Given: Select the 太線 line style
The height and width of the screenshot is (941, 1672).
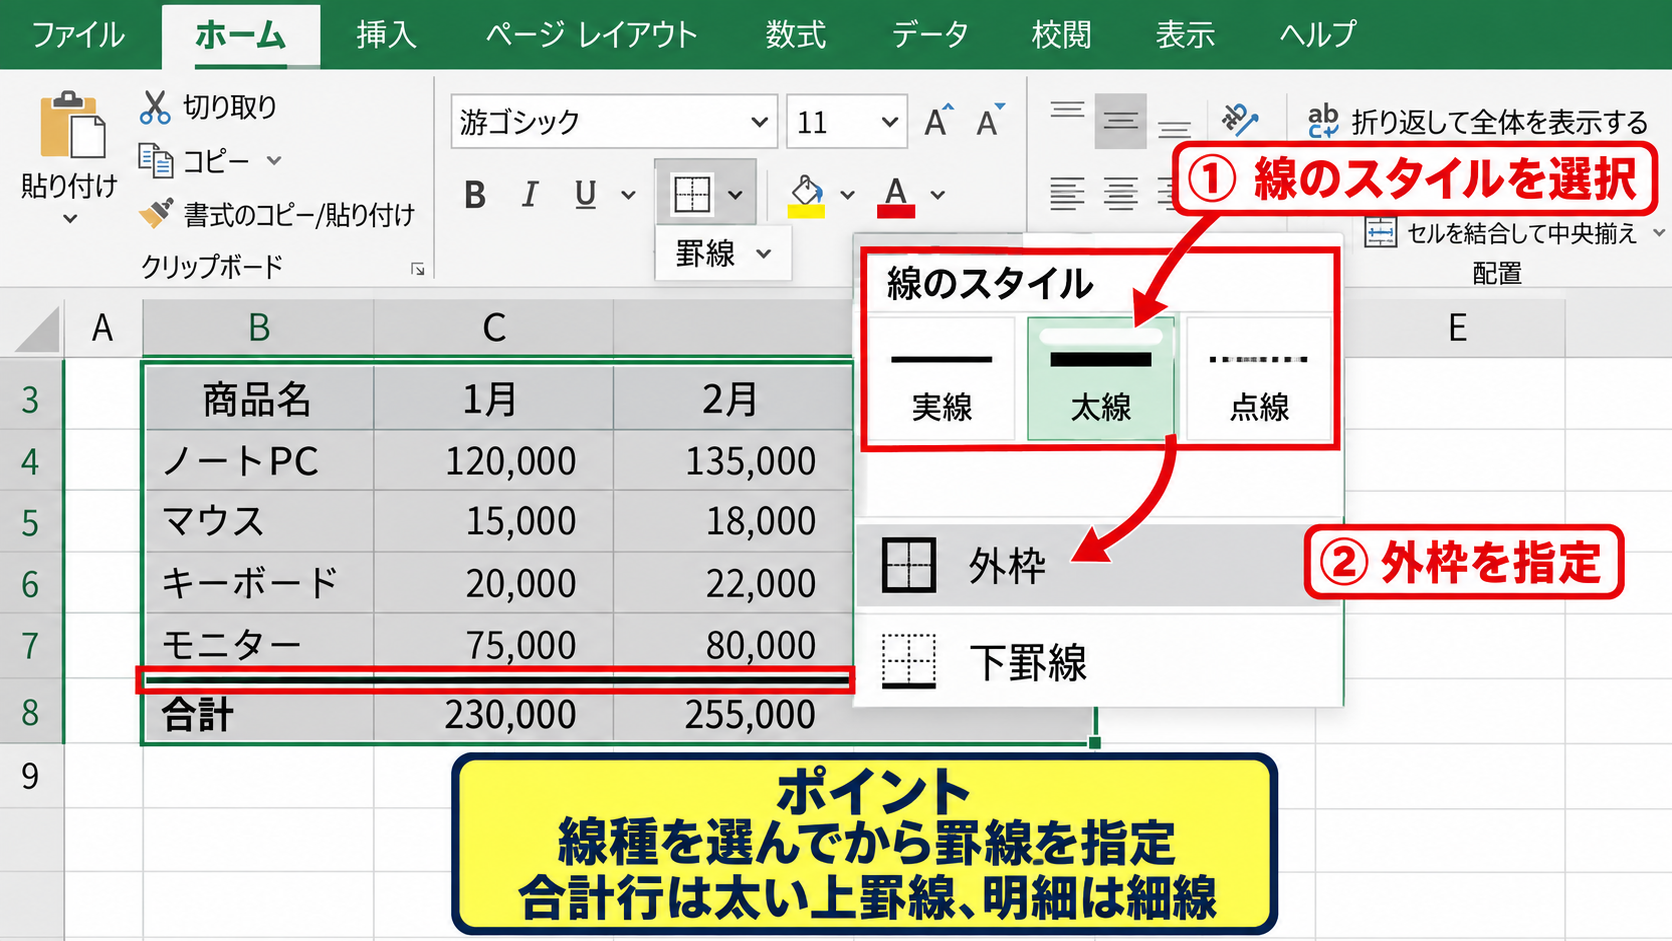Looking at the screenshot, I should 1100,378.
